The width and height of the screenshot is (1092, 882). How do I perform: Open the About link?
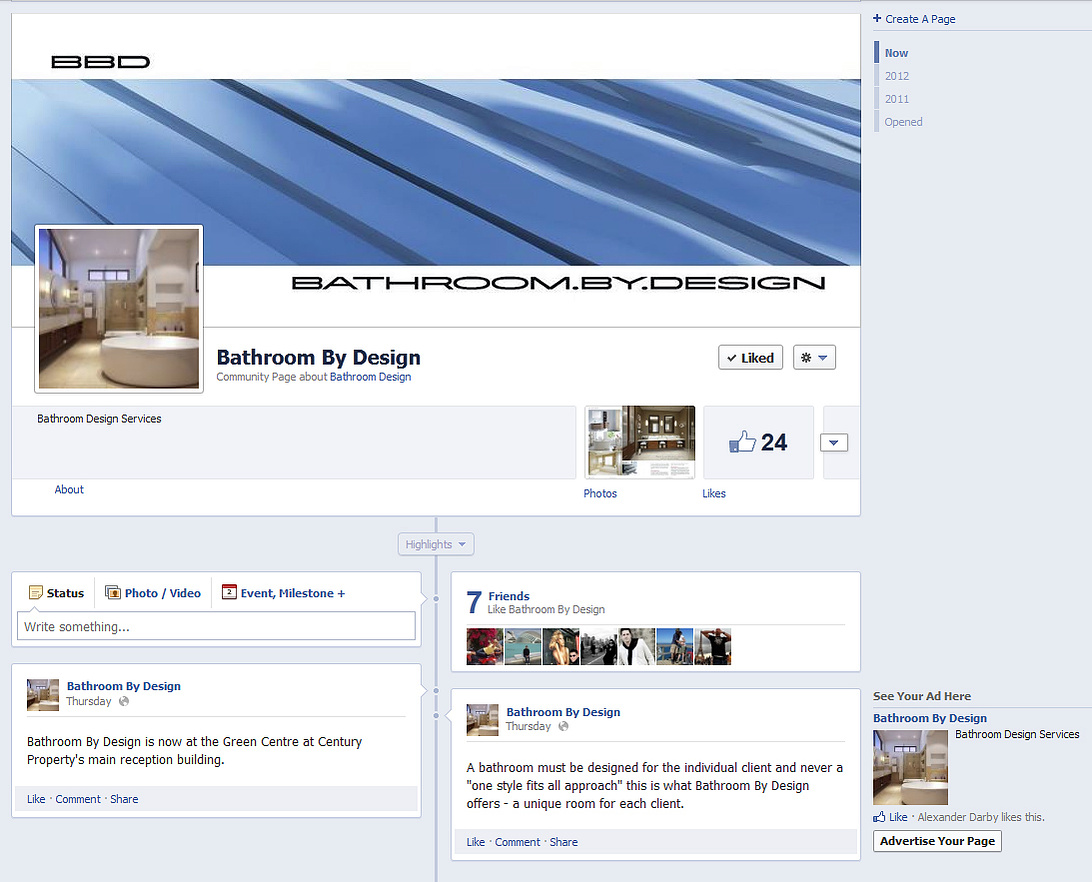69,490
